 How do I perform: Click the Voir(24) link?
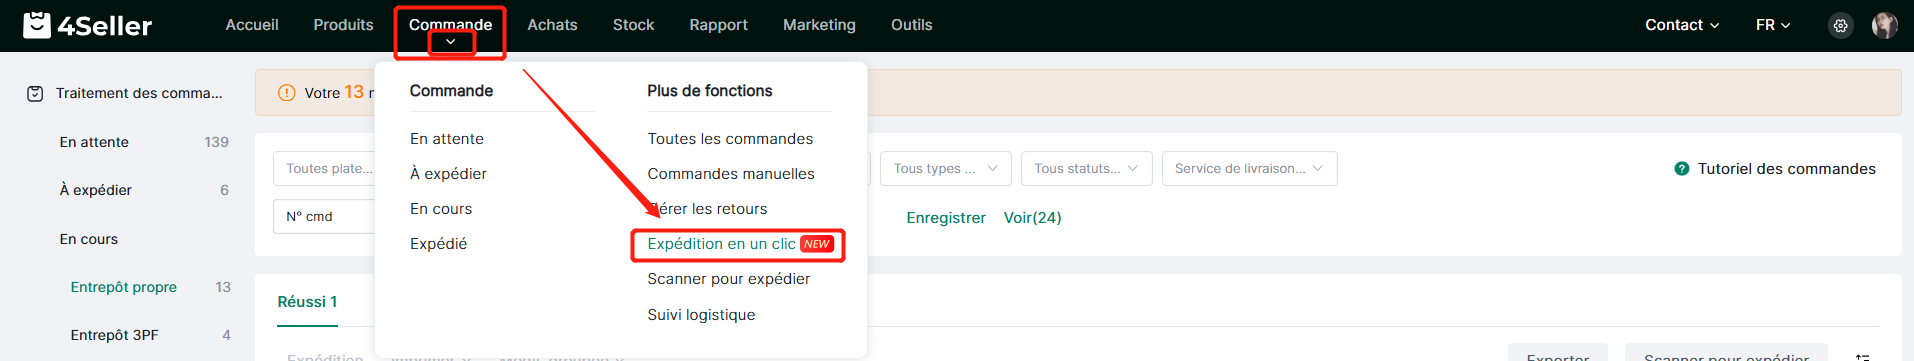pos(1032,218)
